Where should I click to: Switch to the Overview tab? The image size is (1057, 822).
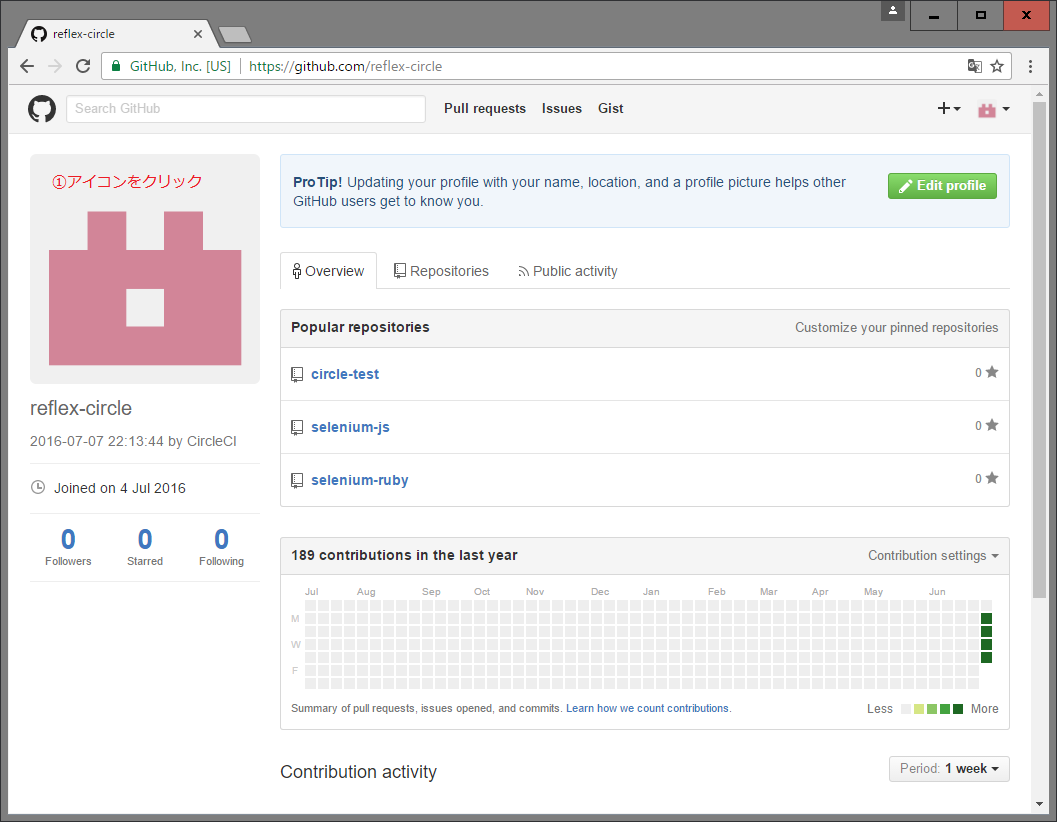pyautogui.click(x=328, y=271)
